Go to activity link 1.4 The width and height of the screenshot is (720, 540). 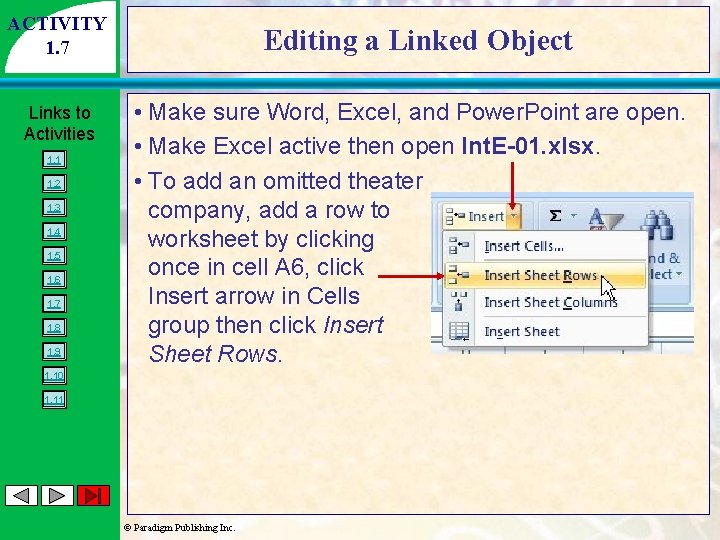coord(54,231)
